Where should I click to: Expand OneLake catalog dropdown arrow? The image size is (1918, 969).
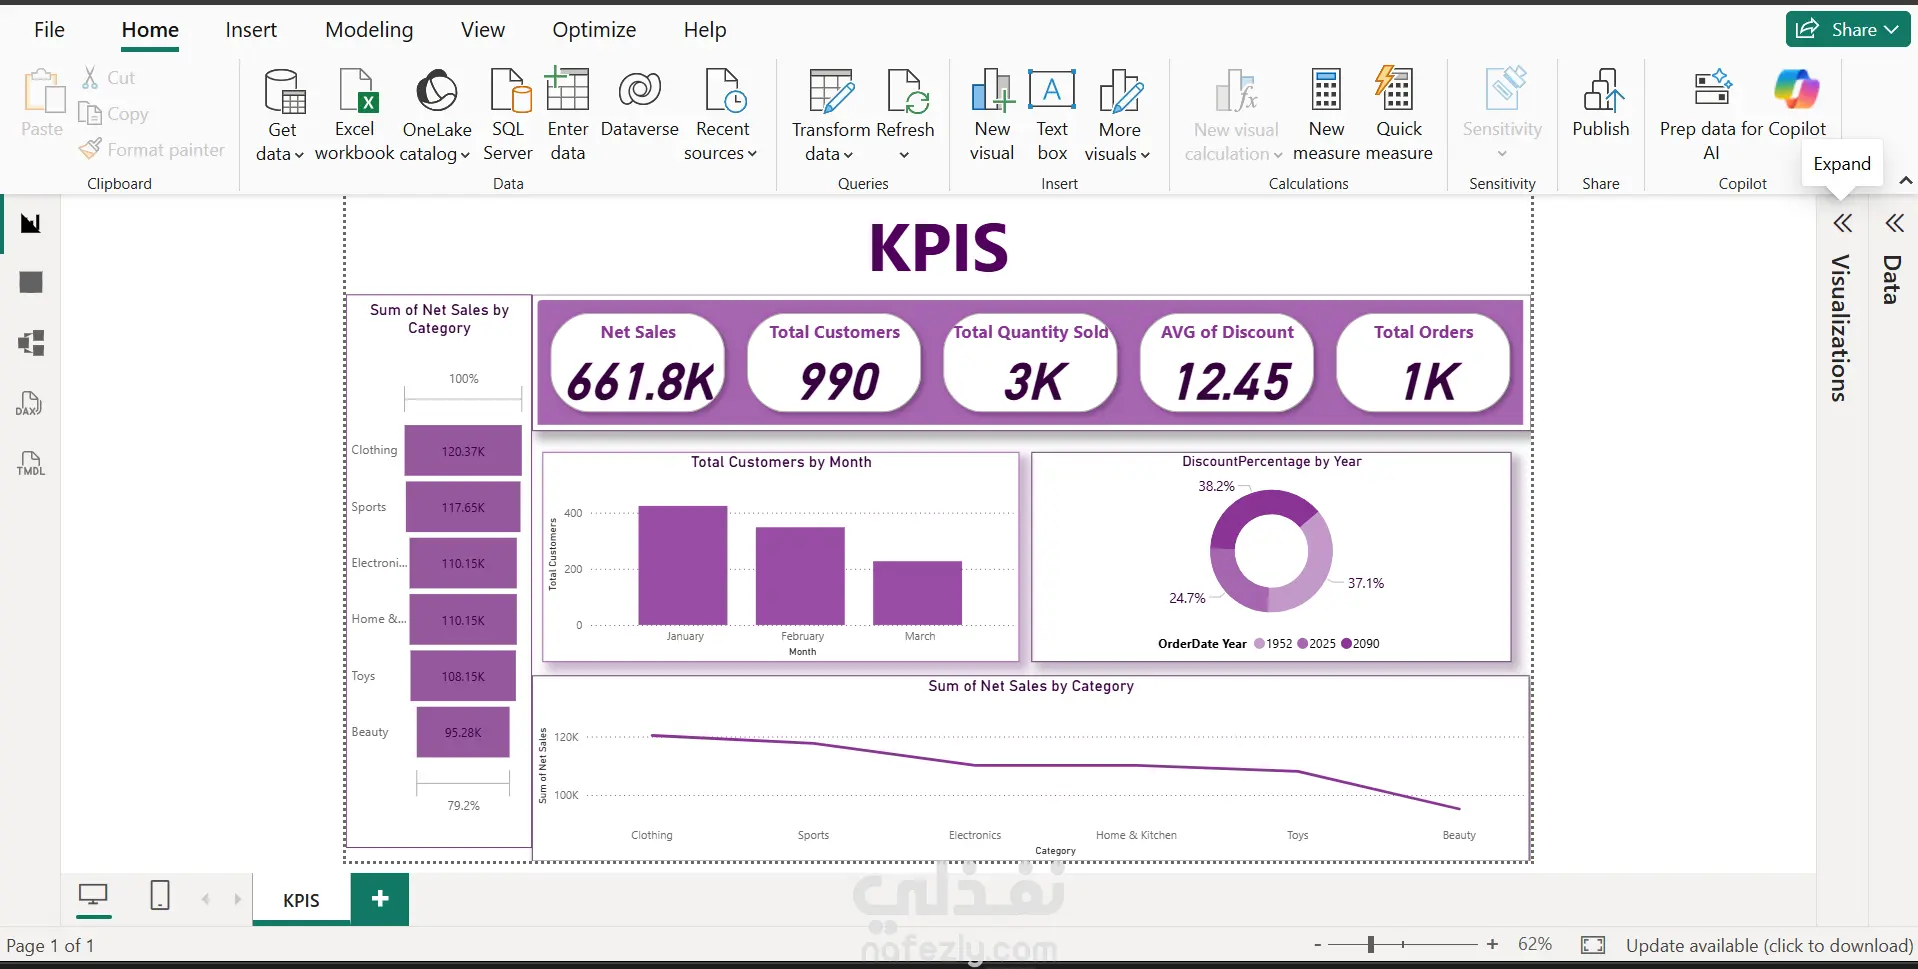tap(465, 155)
